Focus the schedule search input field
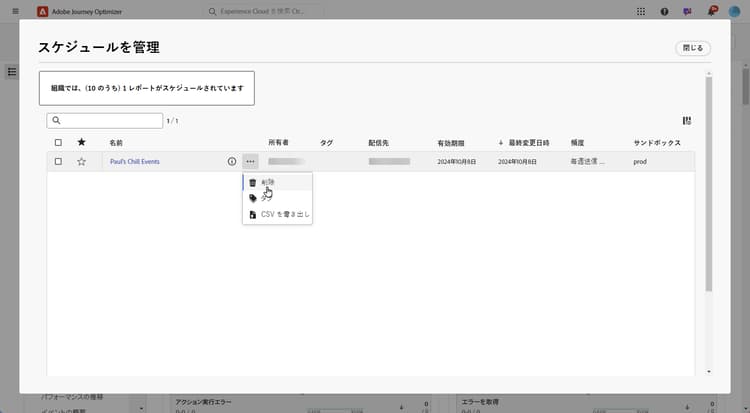The image size is (750, 413). (x=105, y=121)
